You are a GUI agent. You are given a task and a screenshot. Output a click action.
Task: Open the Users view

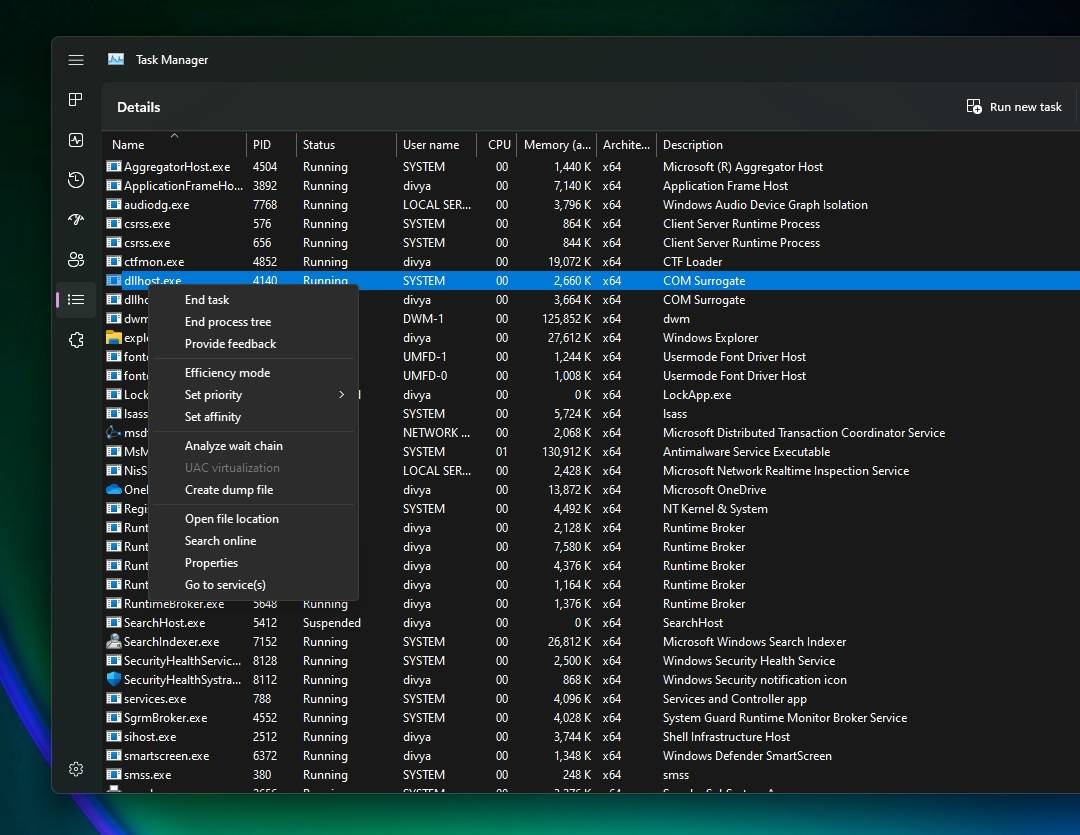point(75,259)
